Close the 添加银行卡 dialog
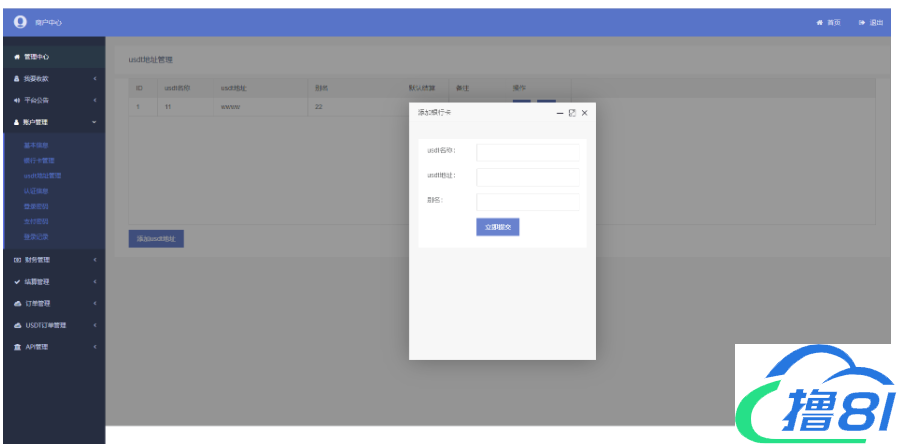 pyautogui.click(x=585, y=113)
